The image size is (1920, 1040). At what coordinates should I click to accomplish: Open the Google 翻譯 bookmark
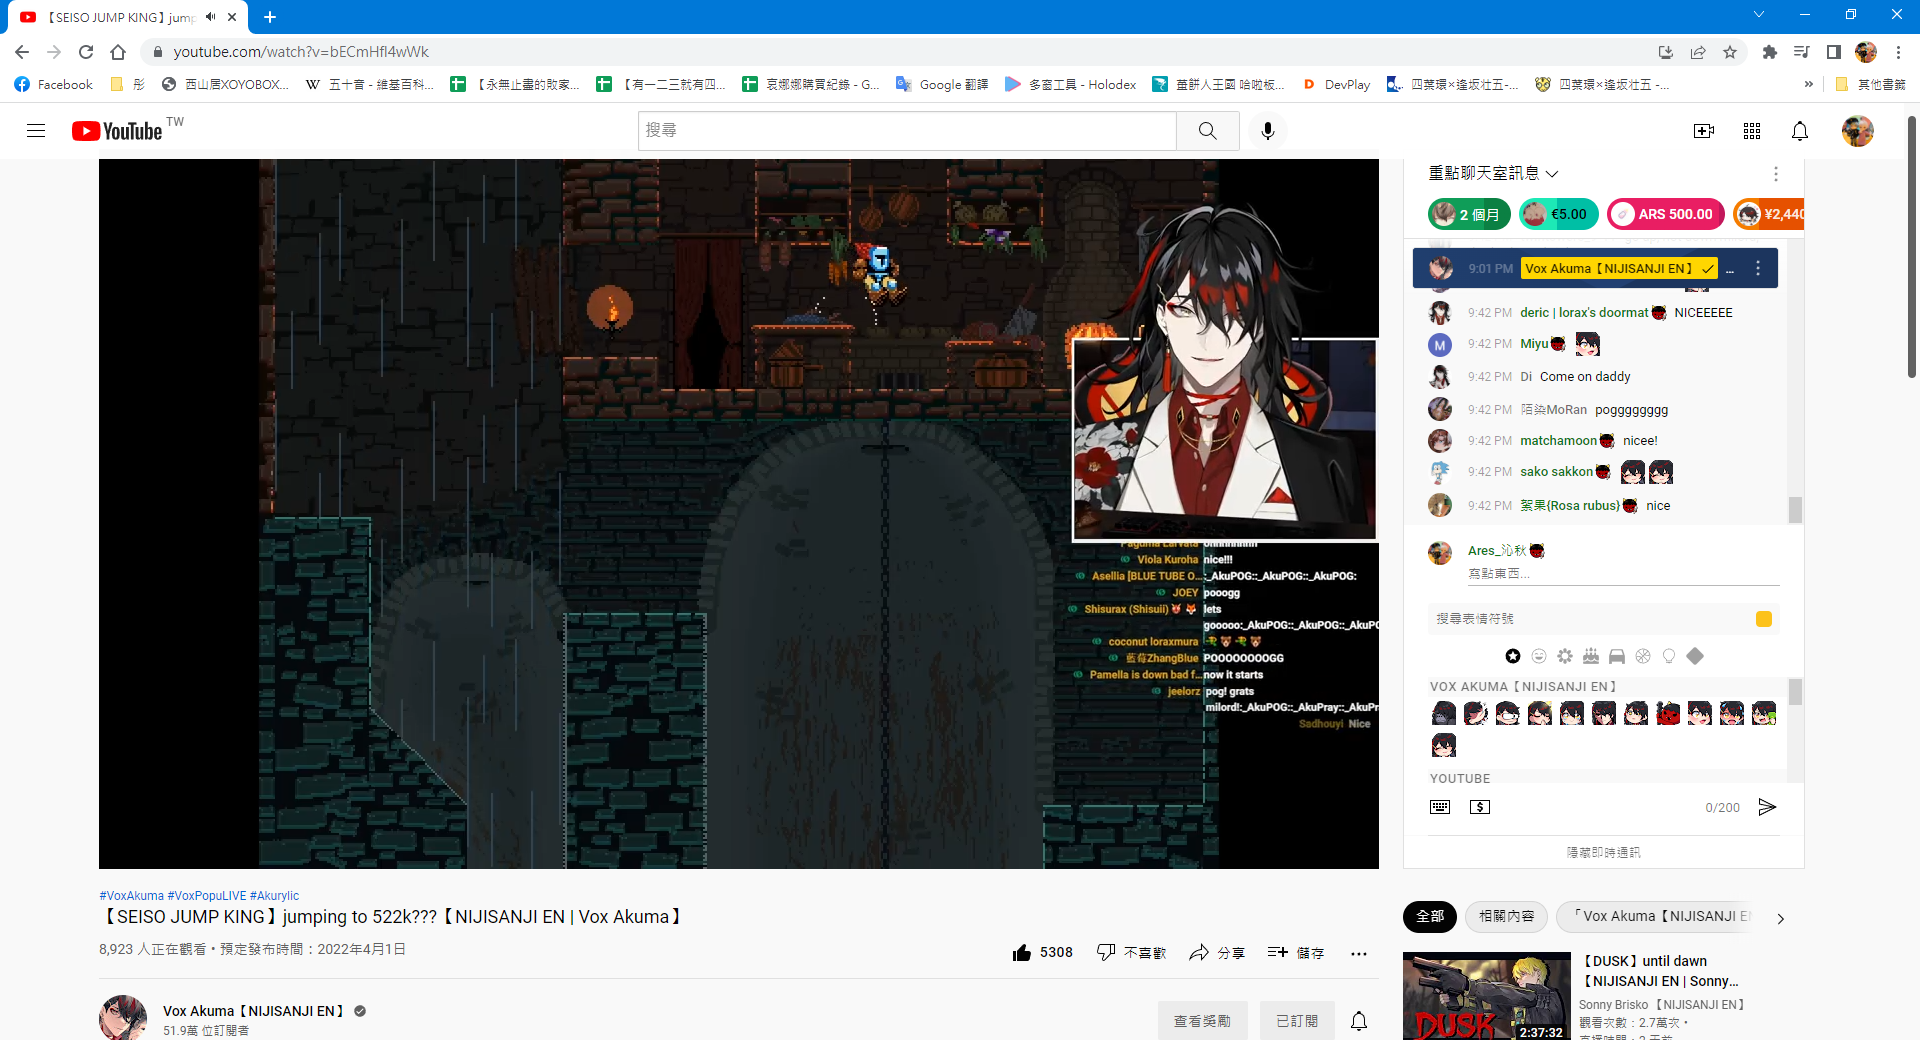(x=941, y=85)
